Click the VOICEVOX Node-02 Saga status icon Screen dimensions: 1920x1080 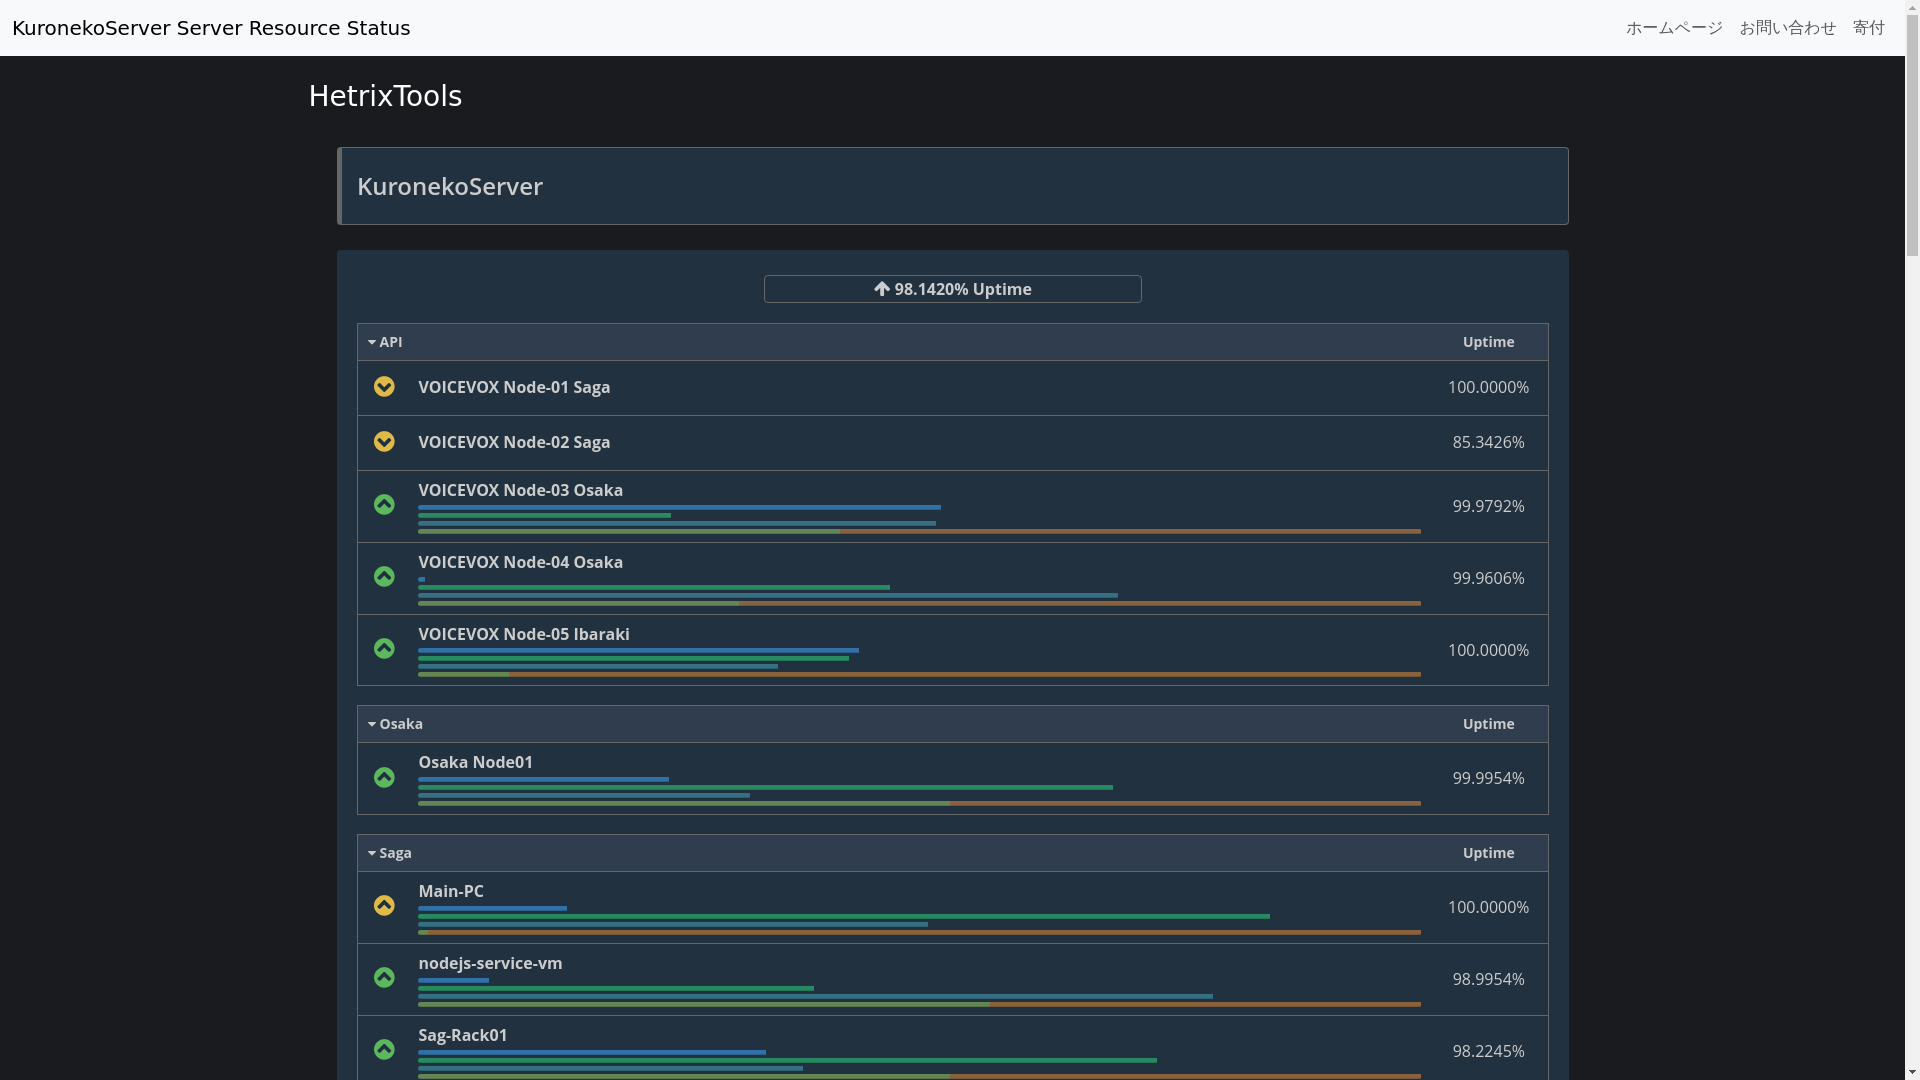click(x=384, y=442)
